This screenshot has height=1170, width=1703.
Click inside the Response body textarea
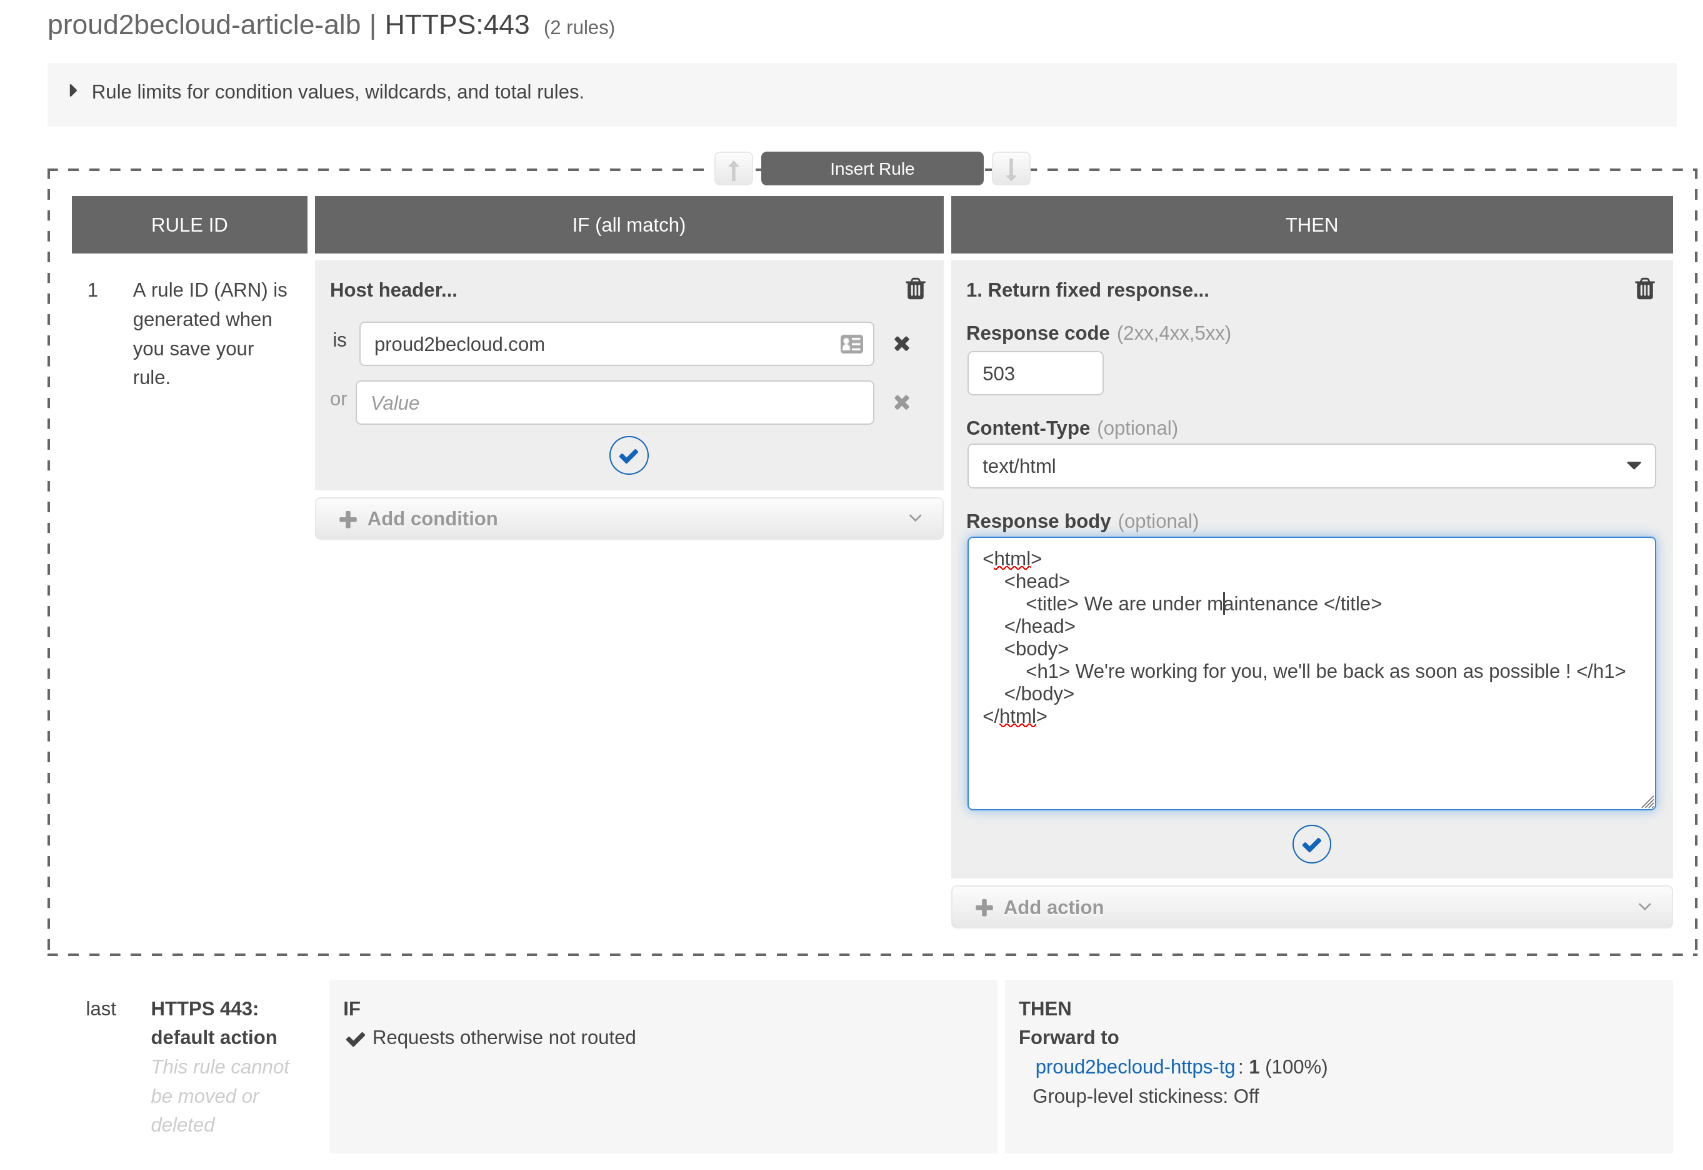[x=1310, y=760]
